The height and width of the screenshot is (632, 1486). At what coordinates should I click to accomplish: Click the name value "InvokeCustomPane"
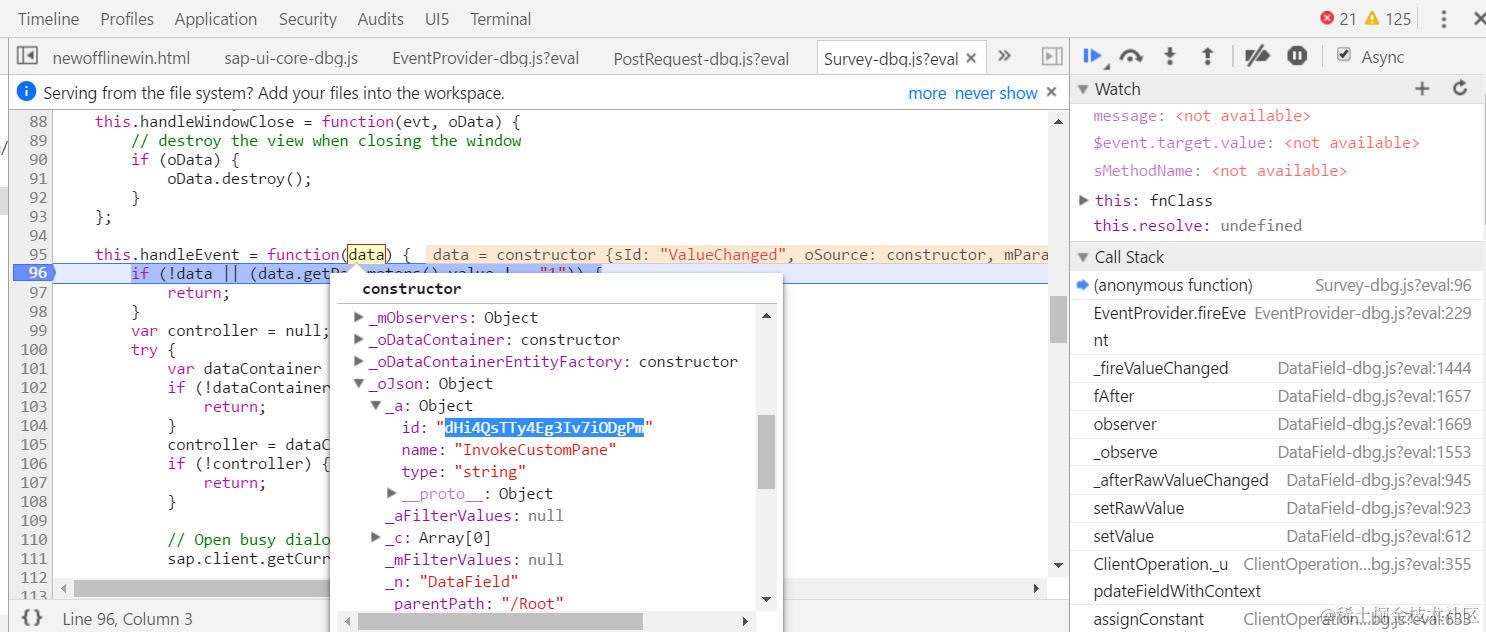(535, 449)
